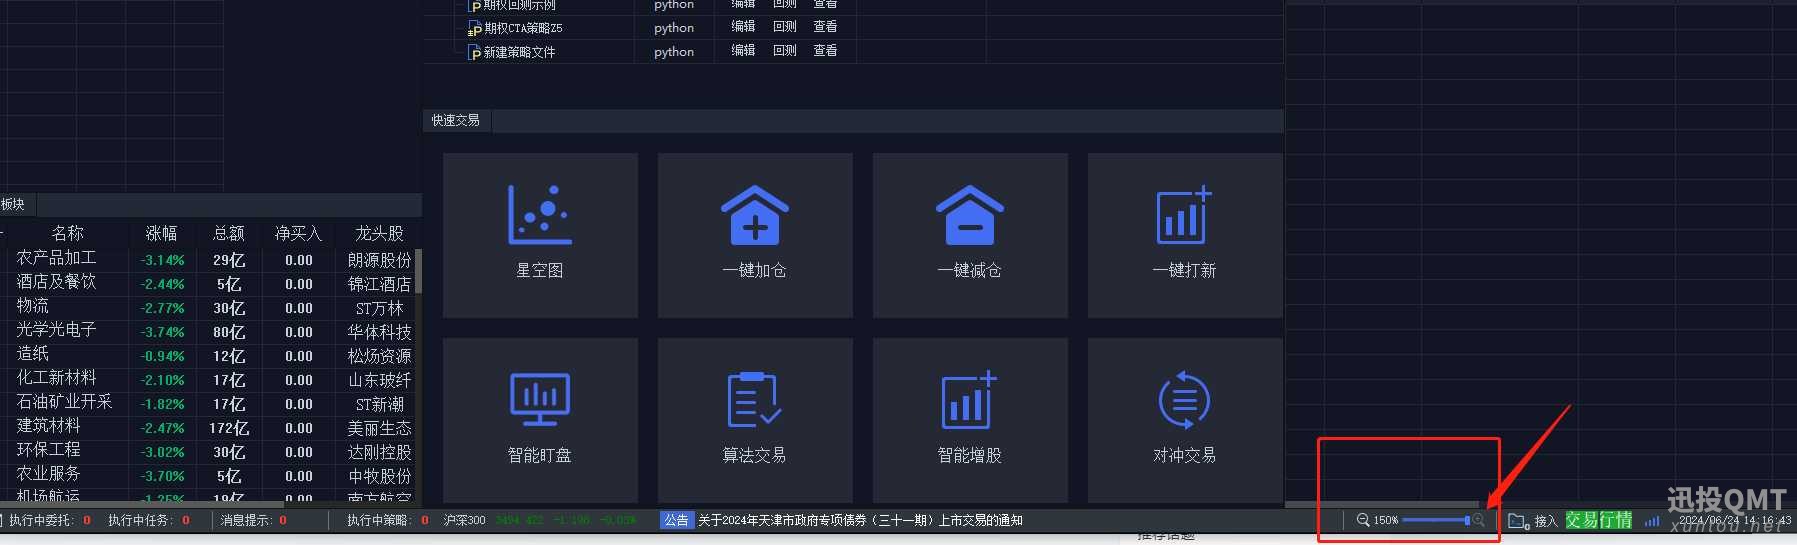
Task: Select the 环保工程 sector row
Action: 49,450
